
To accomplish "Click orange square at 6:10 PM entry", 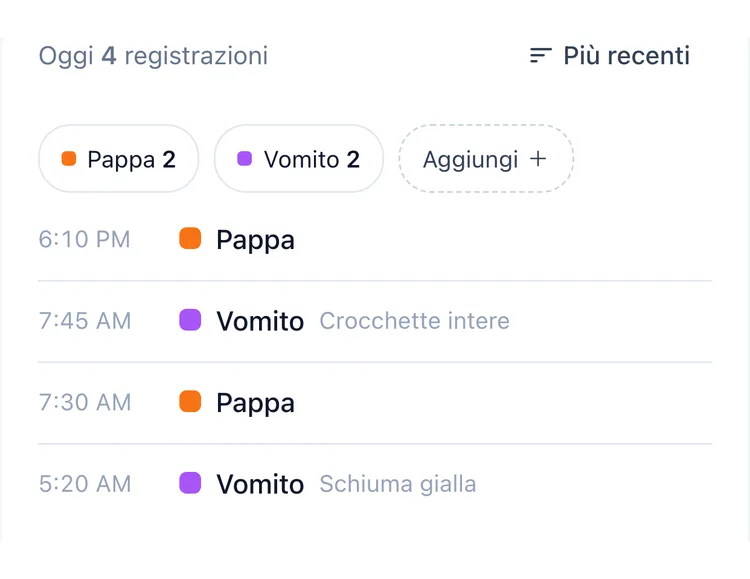I will [x=190, y=238].
